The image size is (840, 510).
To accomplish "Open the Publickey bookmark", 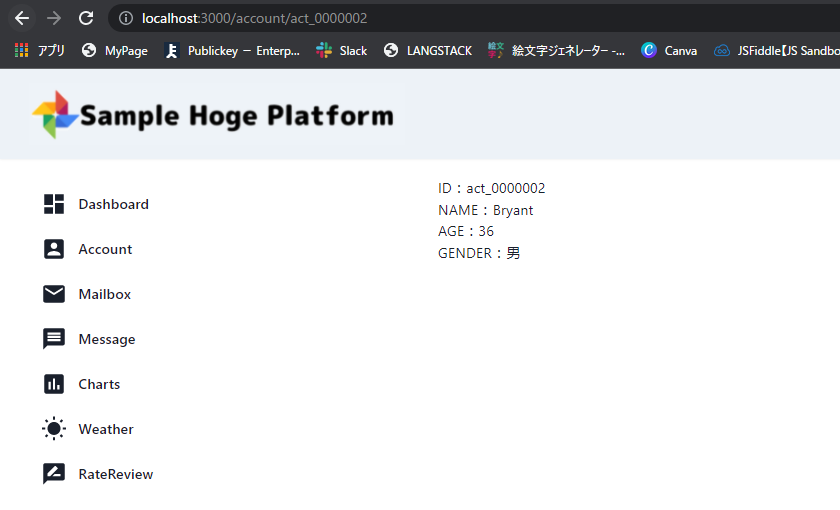I will click(x=232, y=50).
